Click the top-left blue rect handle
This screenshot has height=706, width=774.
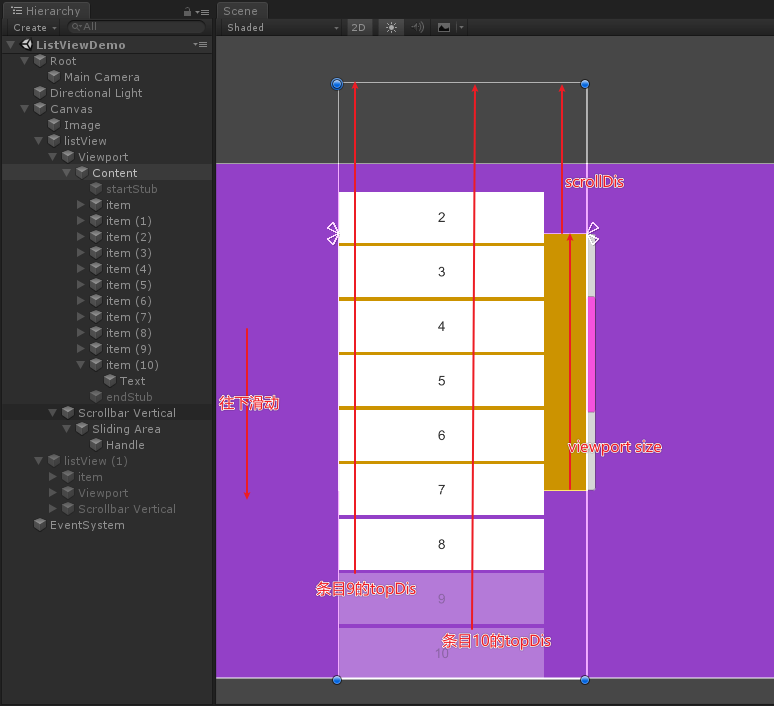pyautogui.click(x=337, y=84)
